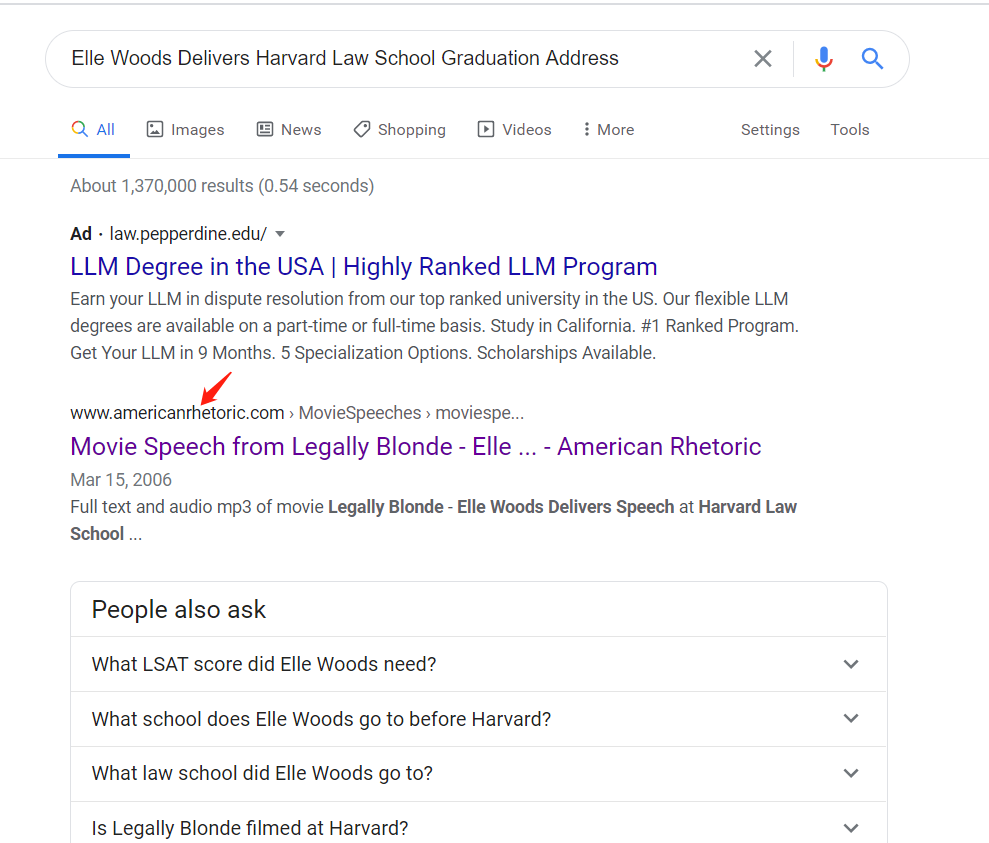
Task: Switch to the Shopping tab
Action: [399, 129]
